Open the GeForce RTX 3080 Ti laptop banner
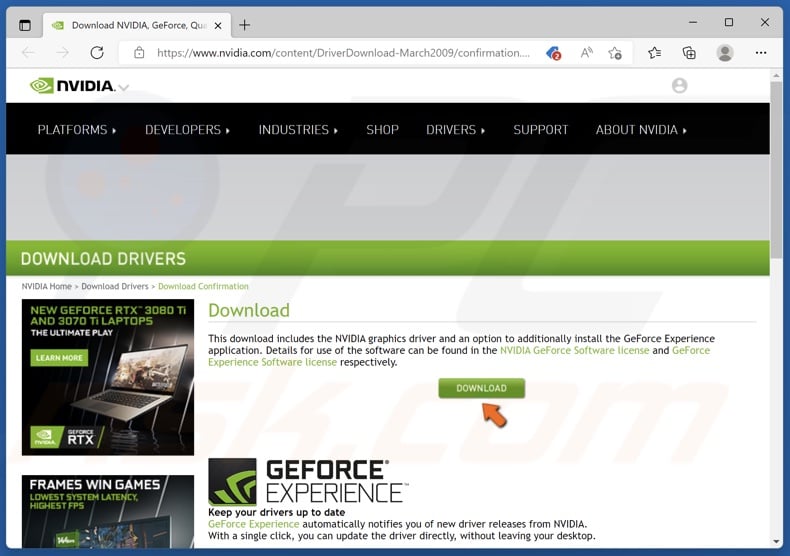This screenshot has width=790, height=556. click(x=108, y=377)
